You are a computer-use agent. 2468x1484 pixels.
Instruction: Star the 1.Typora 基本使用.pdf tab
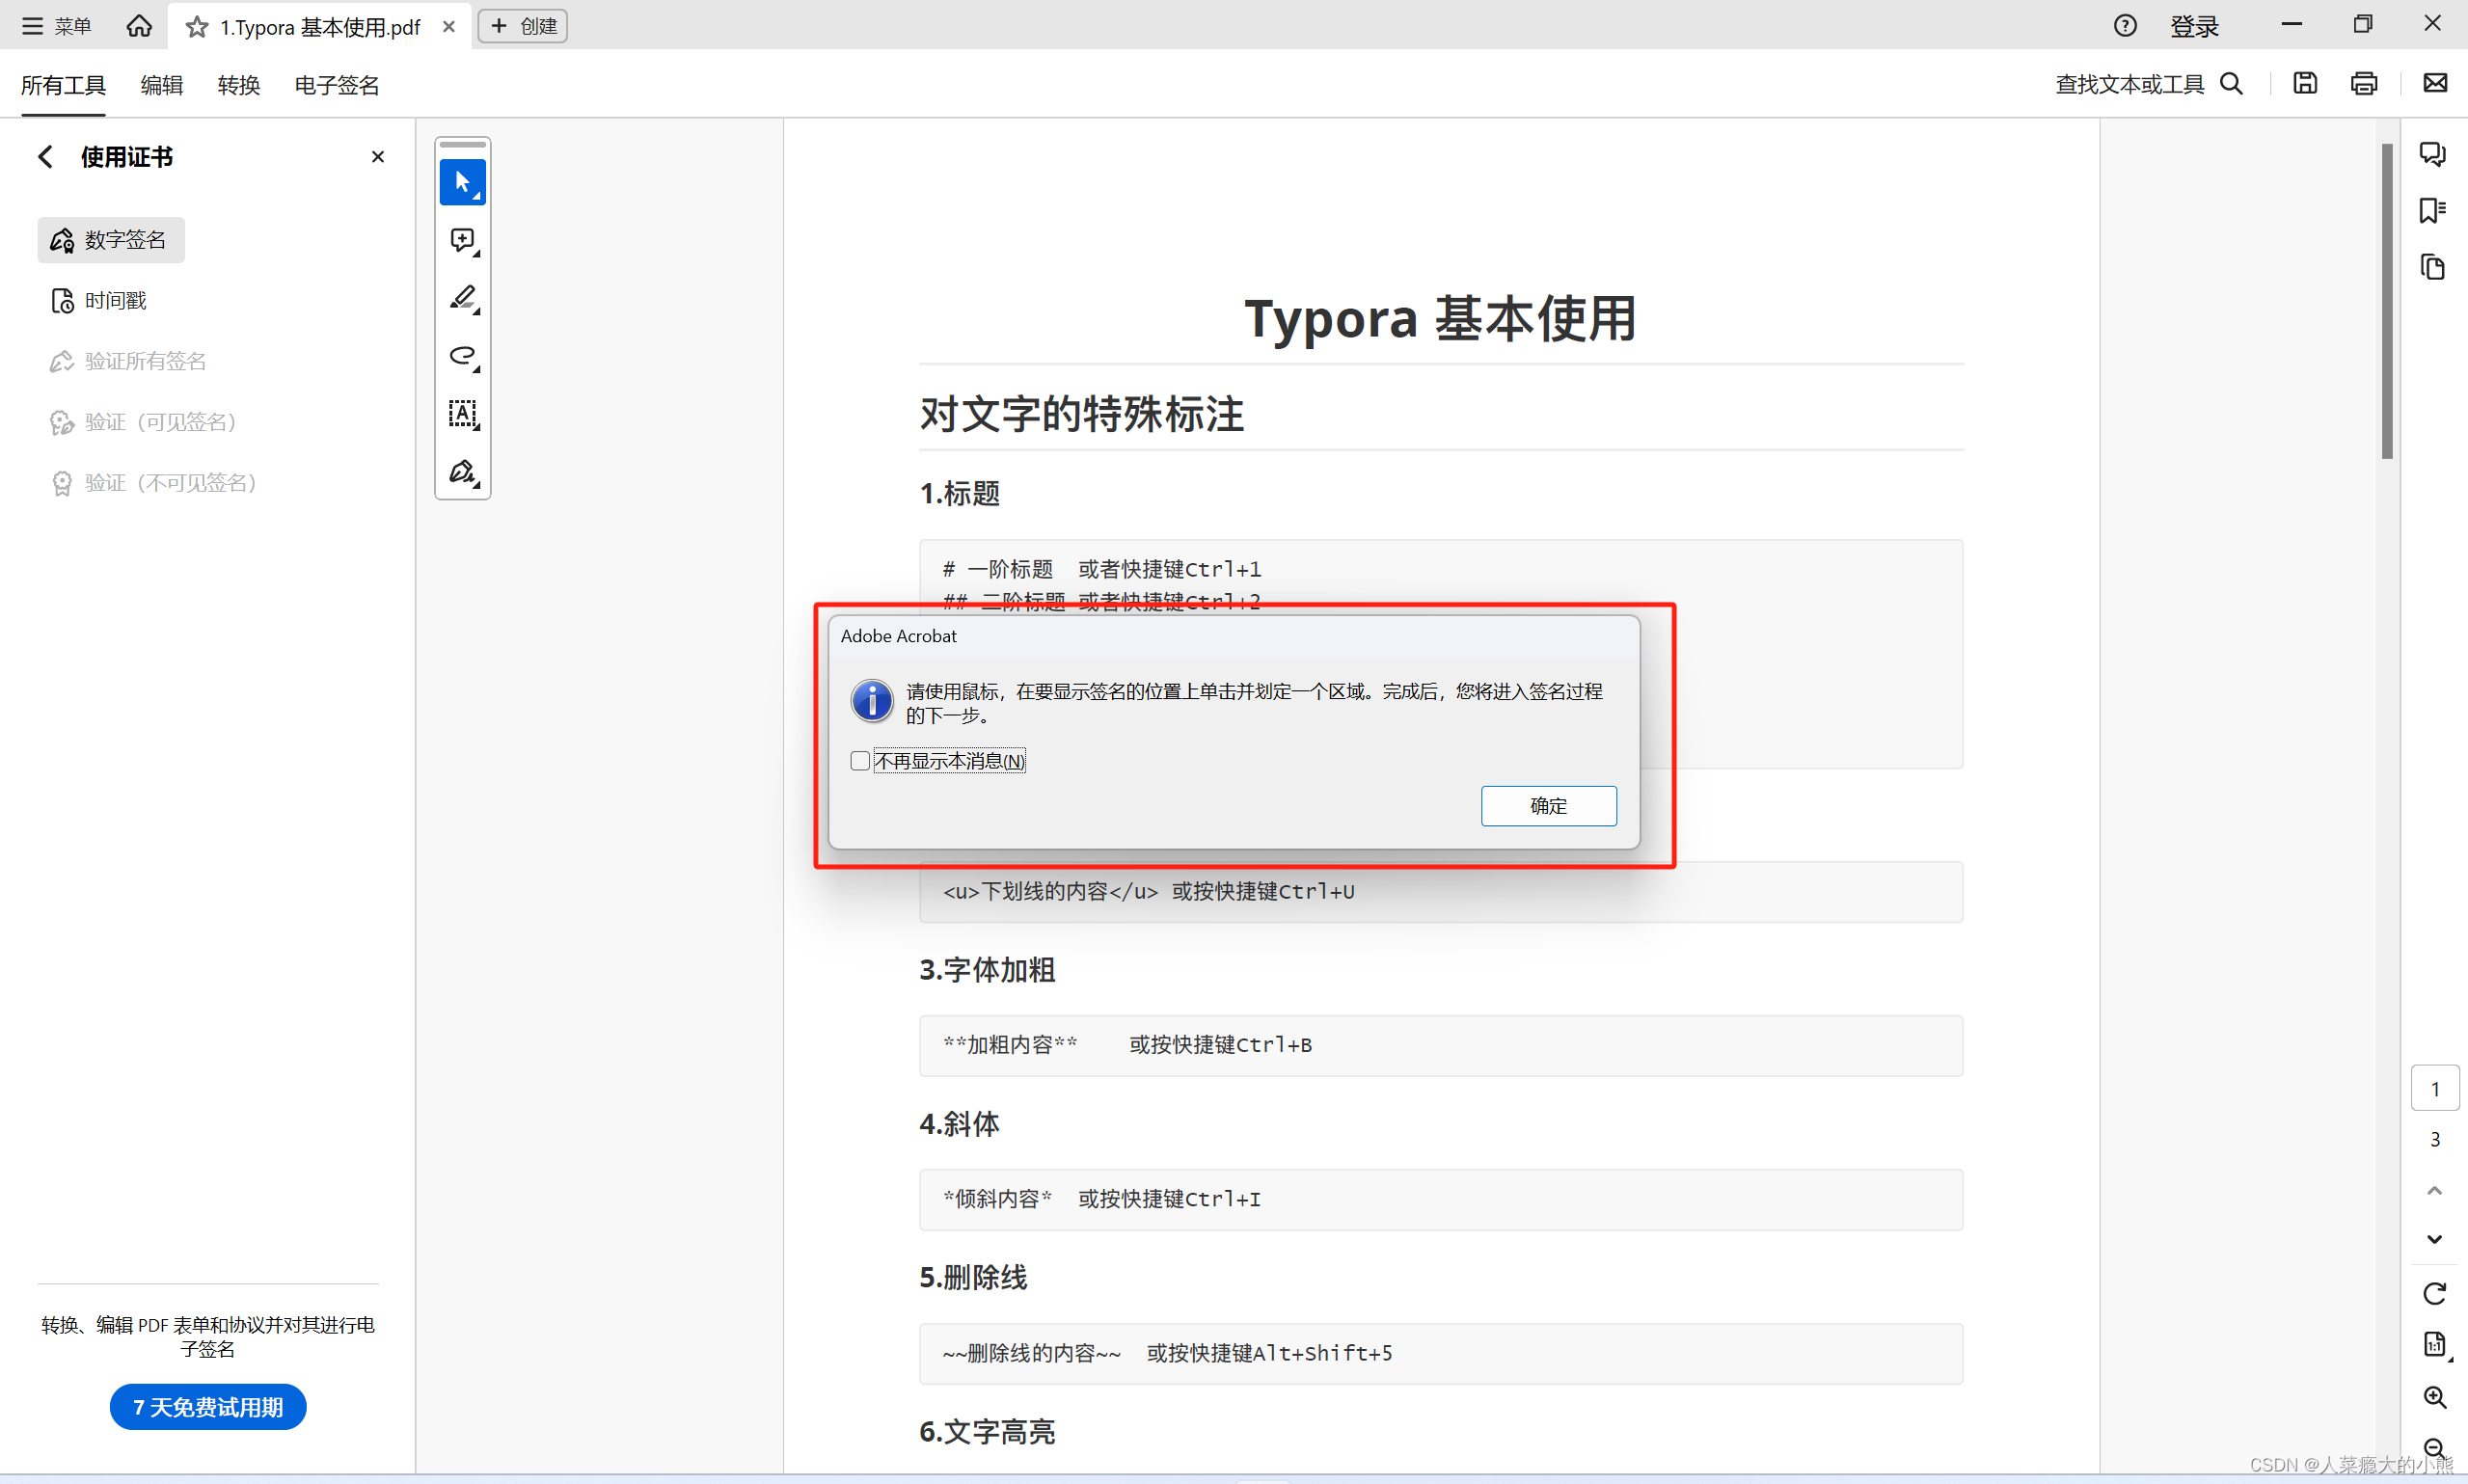click(x=197, y=27)
